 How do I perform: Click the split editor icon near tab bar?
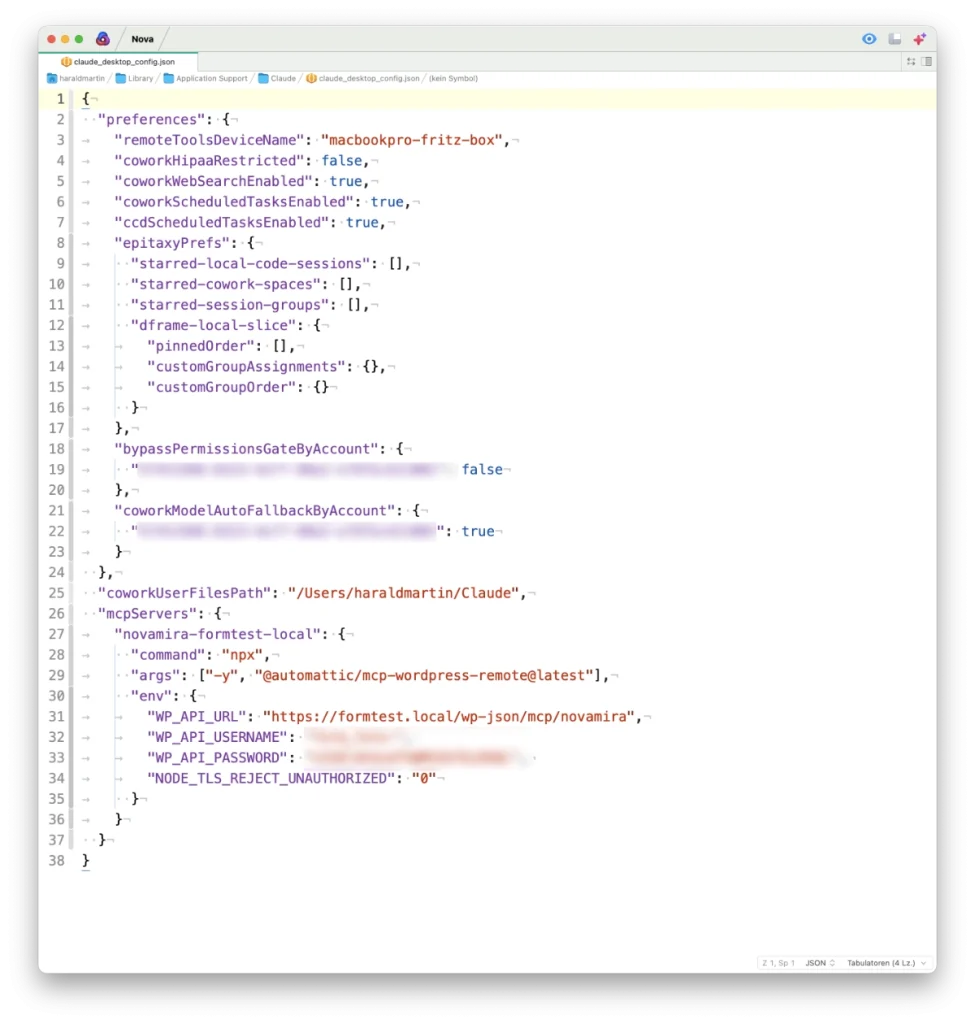click(x=910, y=61)
